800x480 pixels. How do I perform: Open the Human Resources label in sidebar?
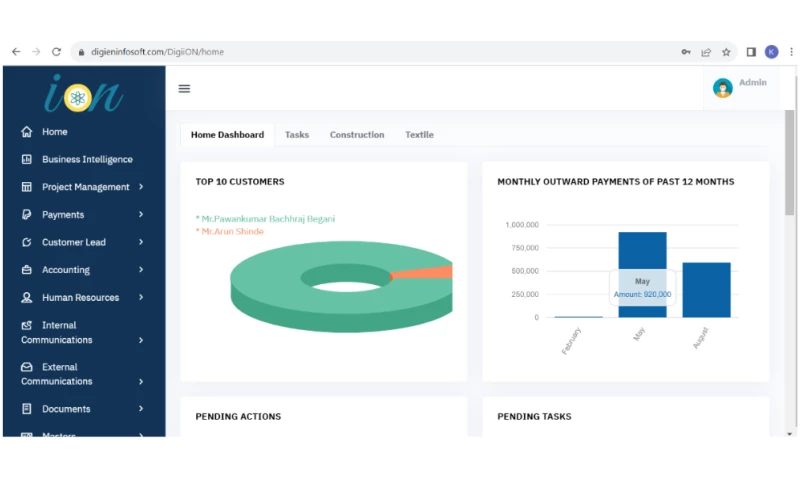[x=81, y=297]
